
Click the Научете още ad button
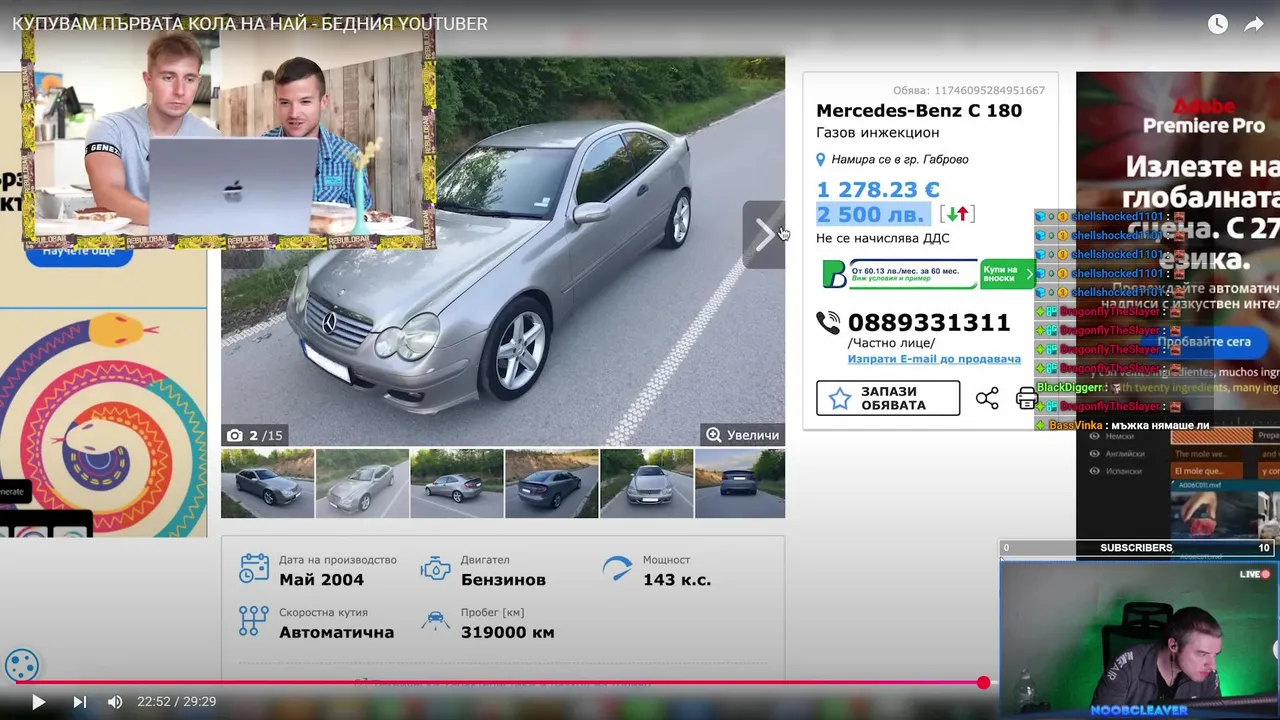click(79, 251)
